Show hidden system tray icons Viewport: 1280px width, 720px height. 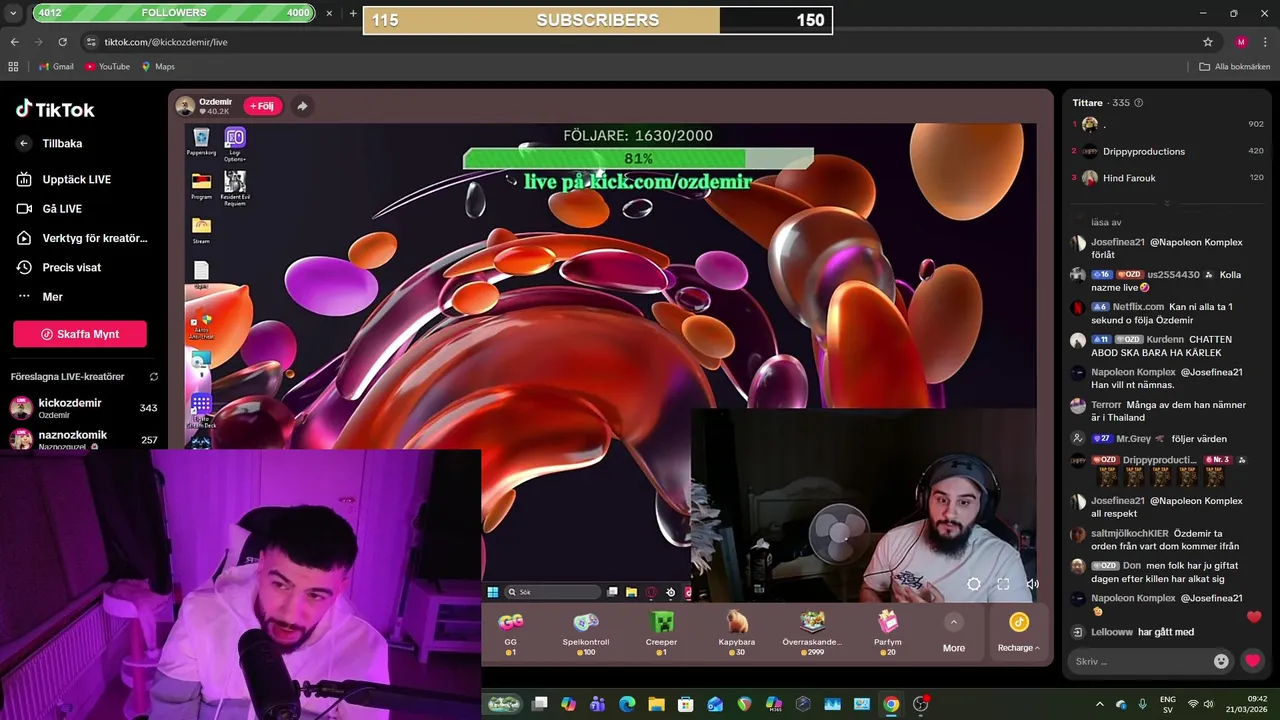pyautogui.click(x=1099, y=704)
